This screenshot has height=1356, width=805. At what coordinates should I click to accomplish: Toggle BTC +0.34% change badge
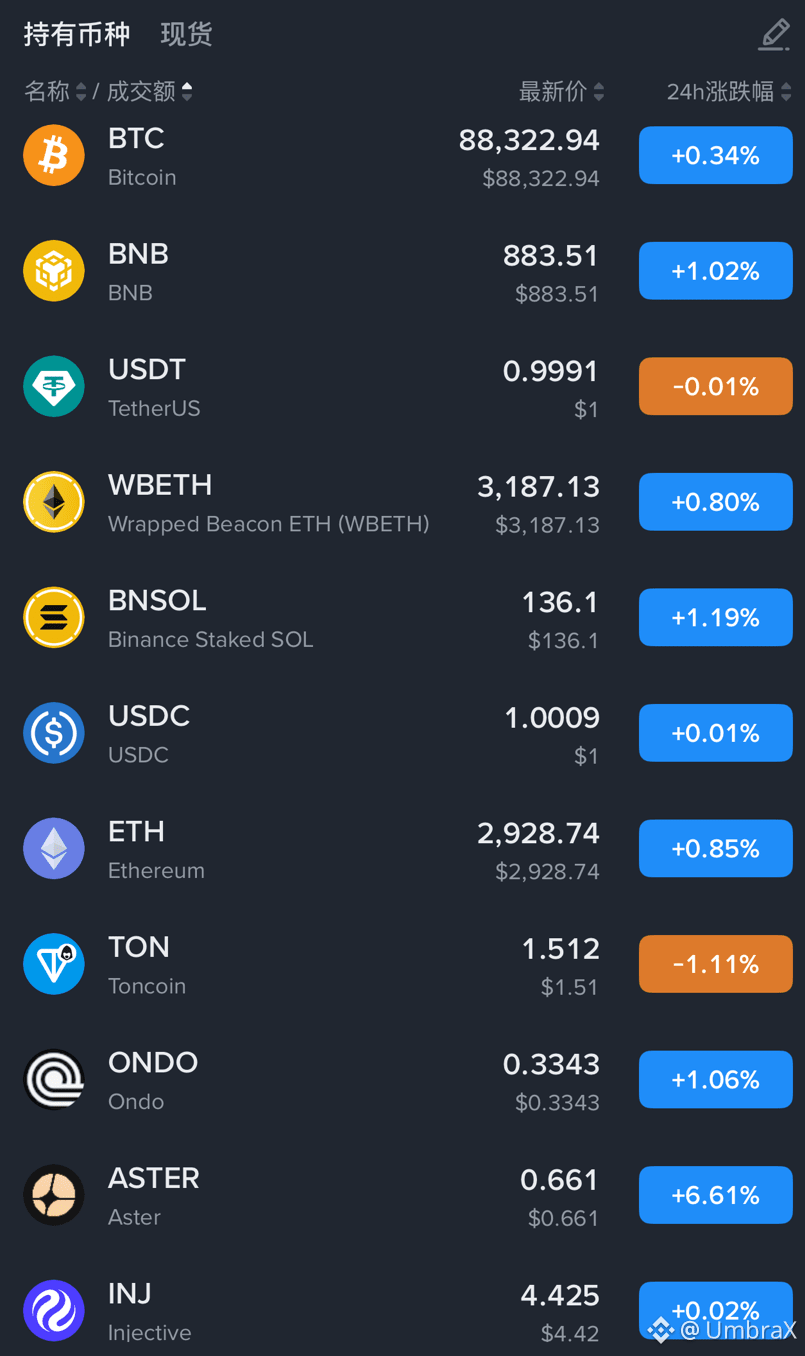[x=716, y=155]
